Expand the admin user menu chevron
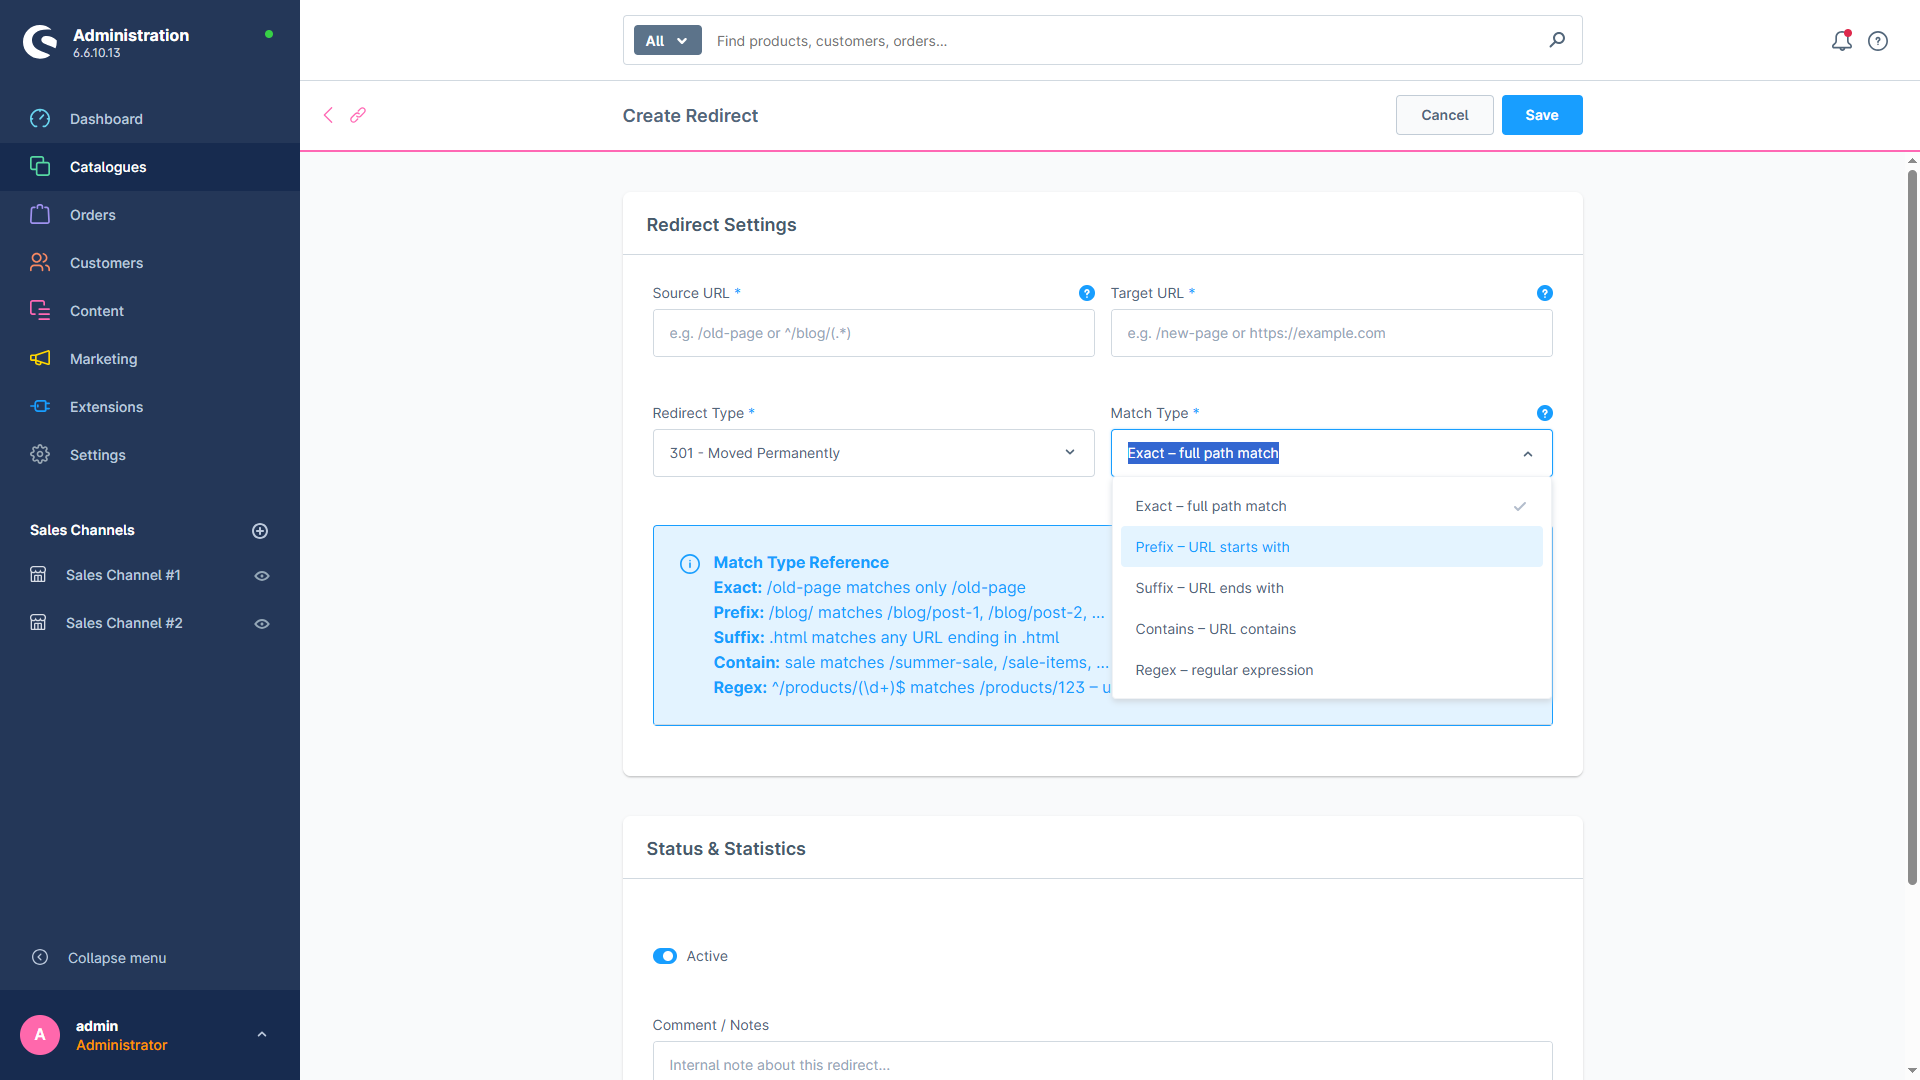 [262, 1035]
